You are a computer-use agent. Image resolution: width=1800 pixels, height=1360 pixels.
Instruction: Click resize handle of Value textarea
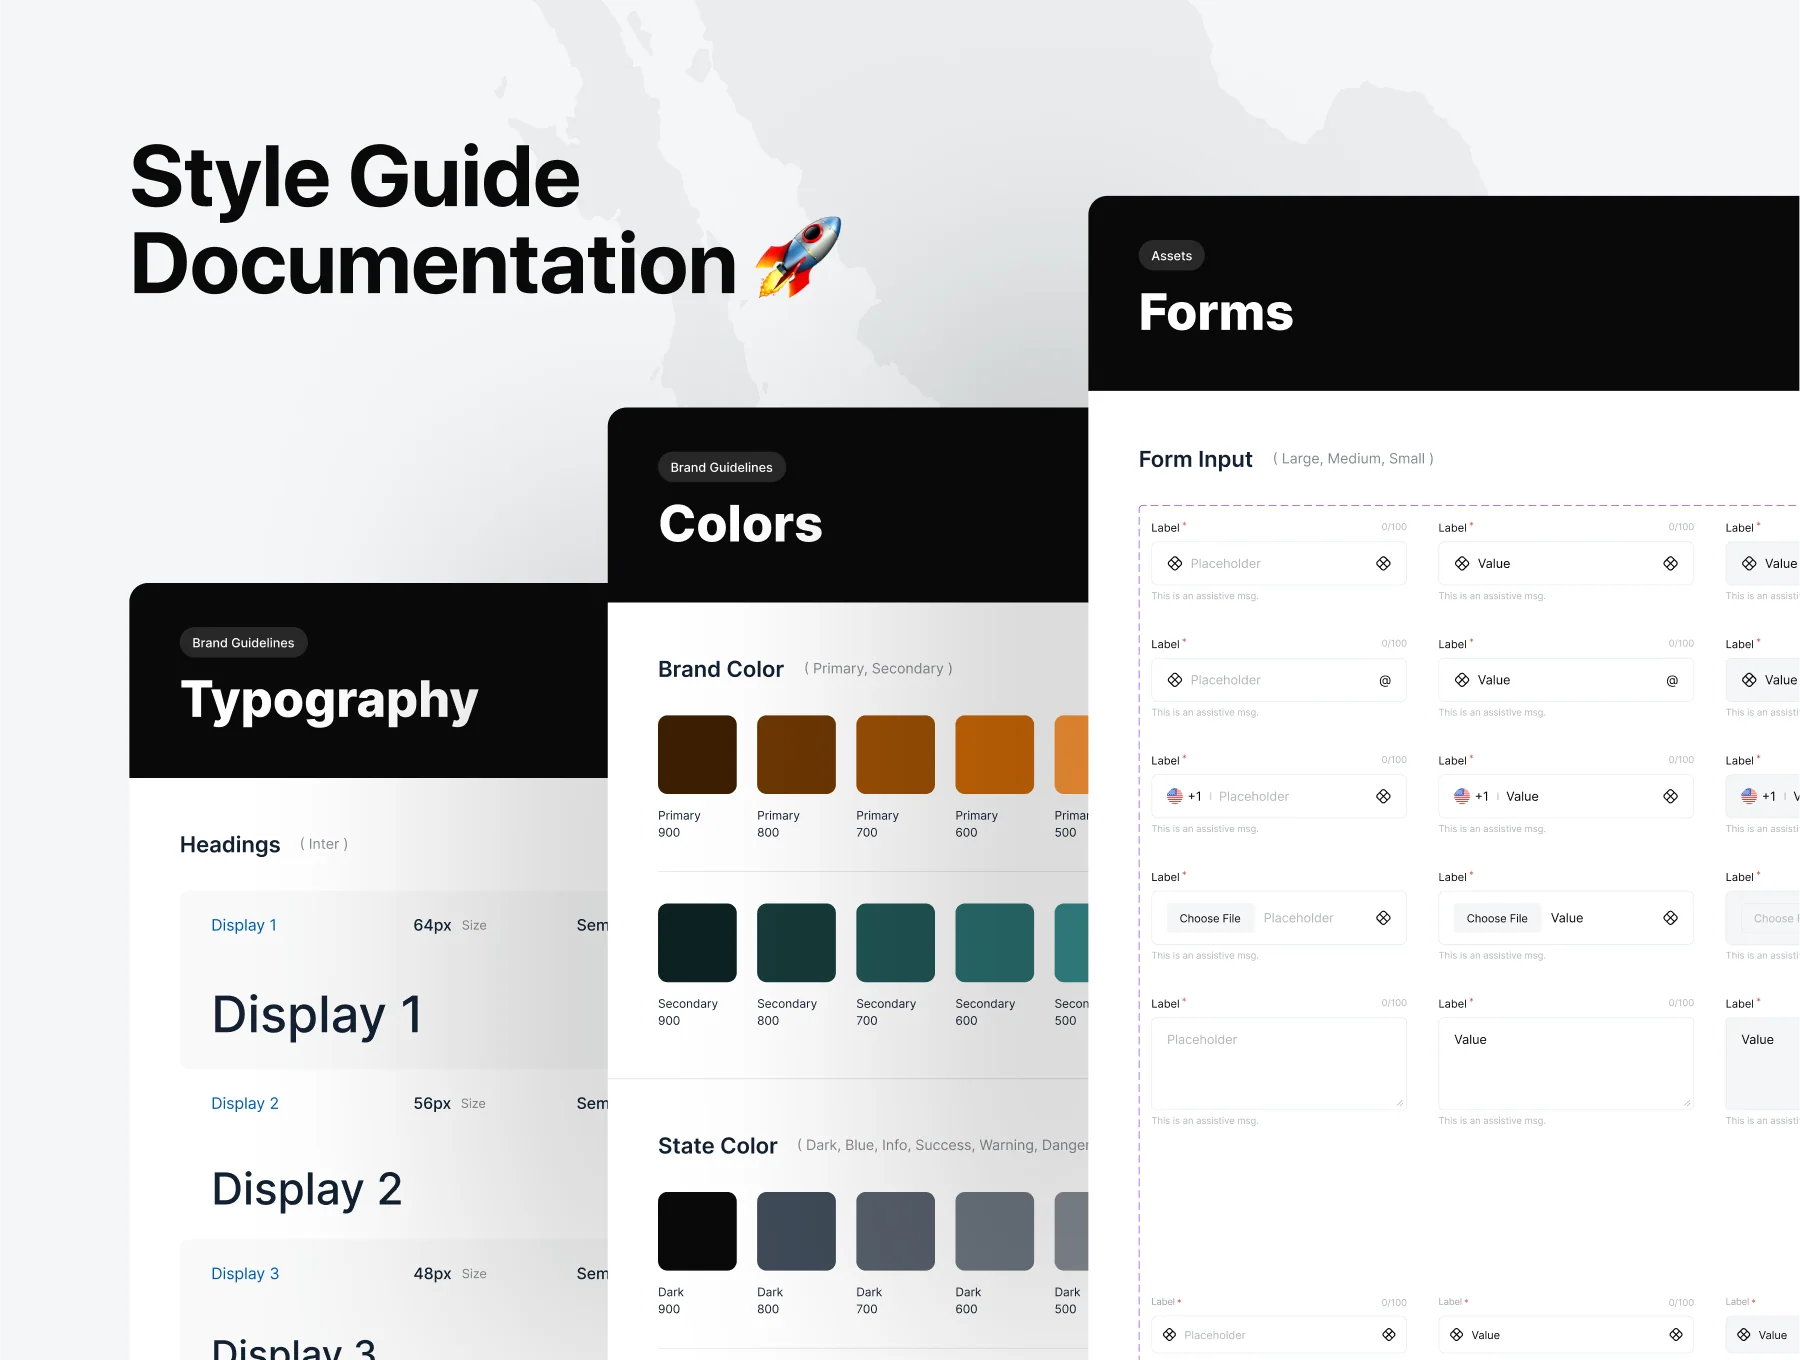[1686, 1102]
